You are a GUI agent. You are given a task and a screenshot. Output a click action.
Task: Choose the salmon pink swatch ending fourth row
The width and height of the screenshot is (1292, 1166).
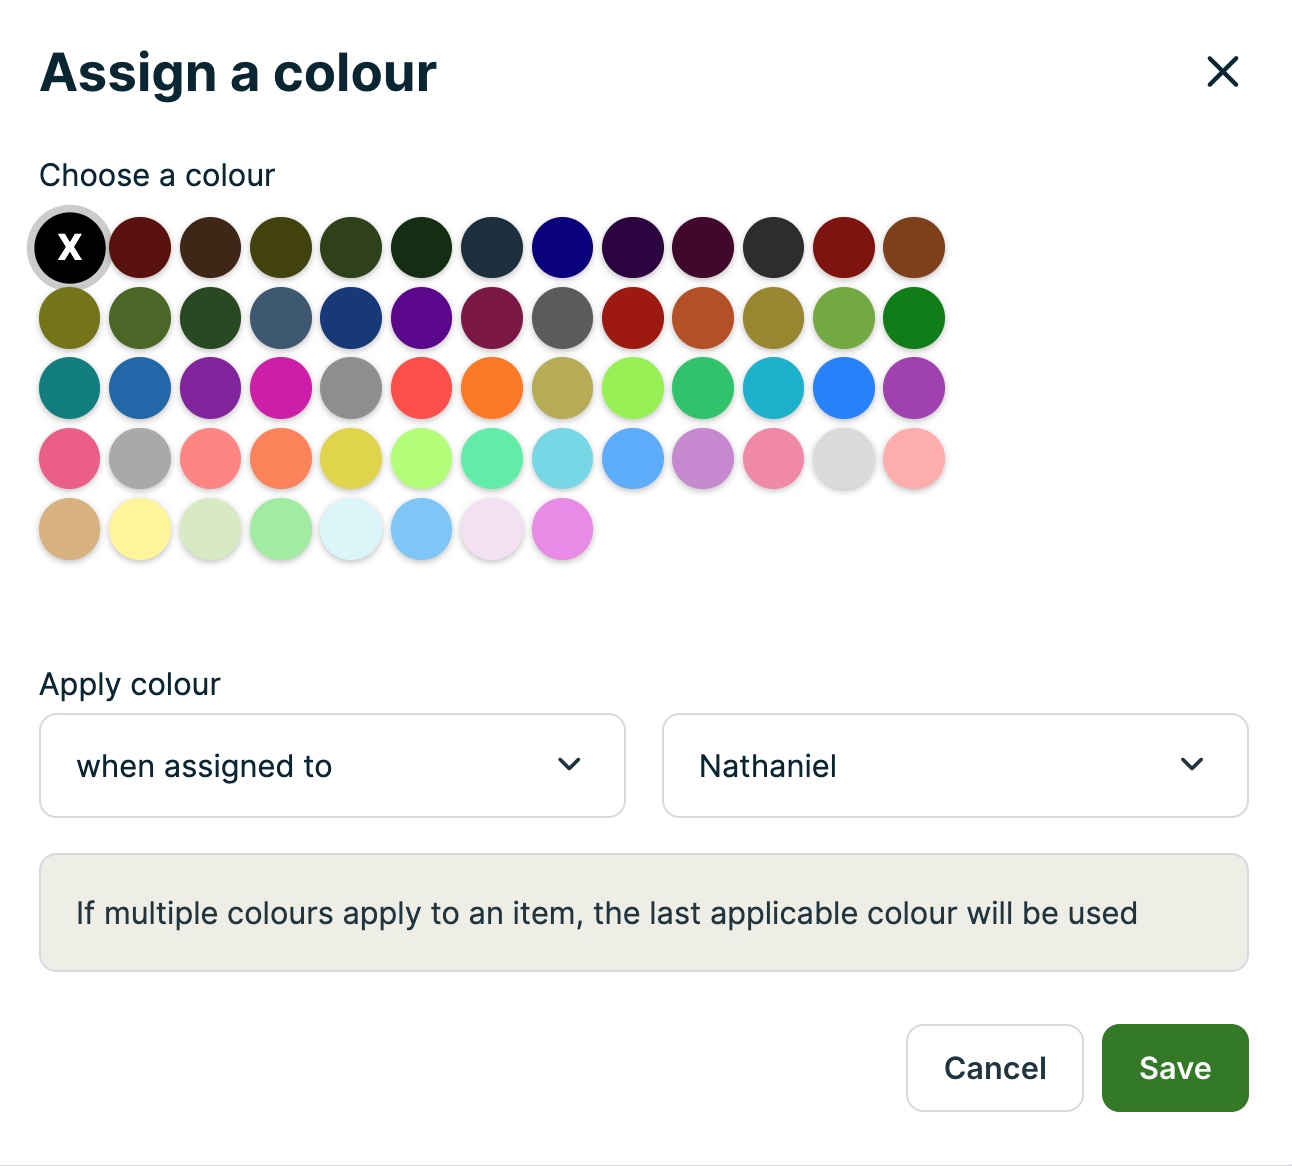pyautogui.click(x=914, y=459)
